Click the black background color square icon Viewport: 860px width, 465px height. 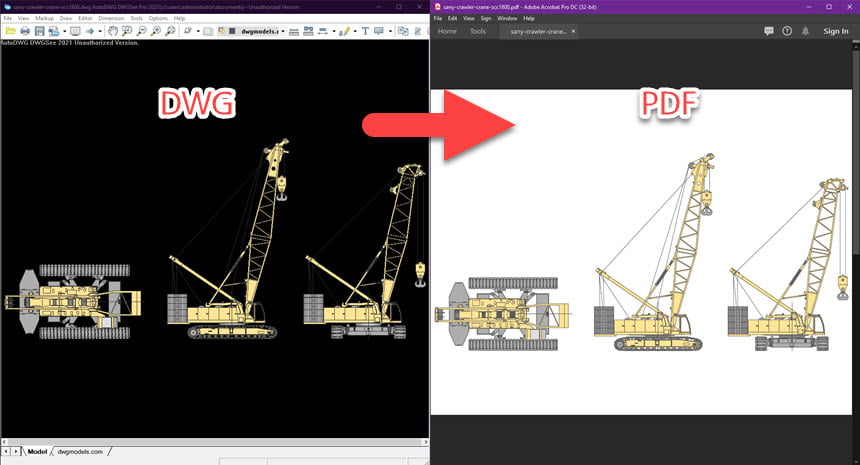coord(232,31)
